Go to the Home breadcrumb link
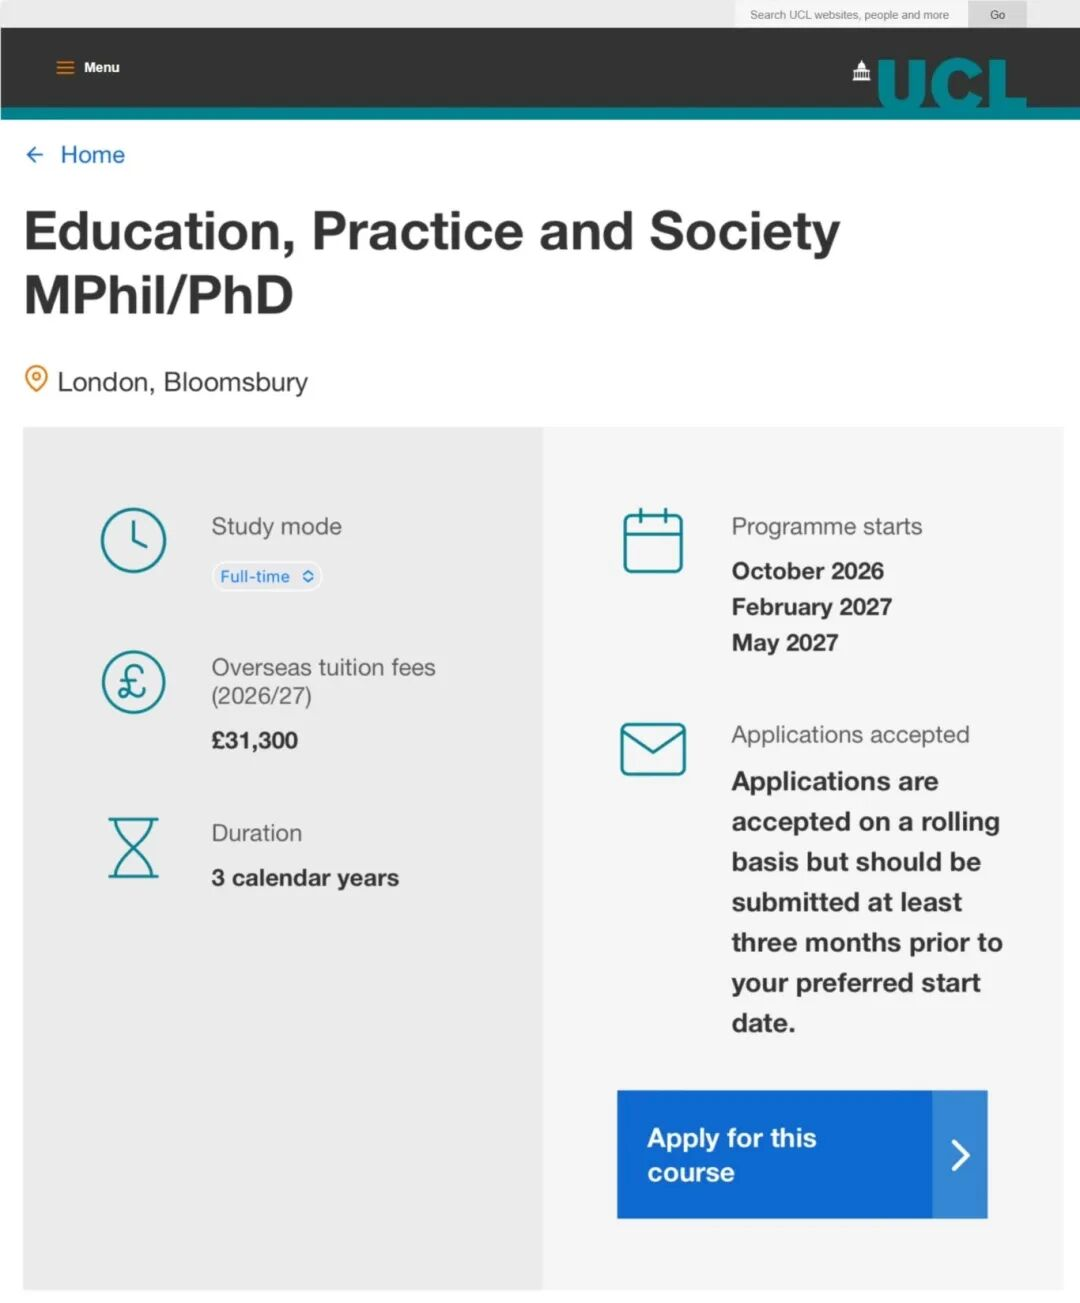The width and height of the screenshot is (1080, 1303). coord(93,155)
